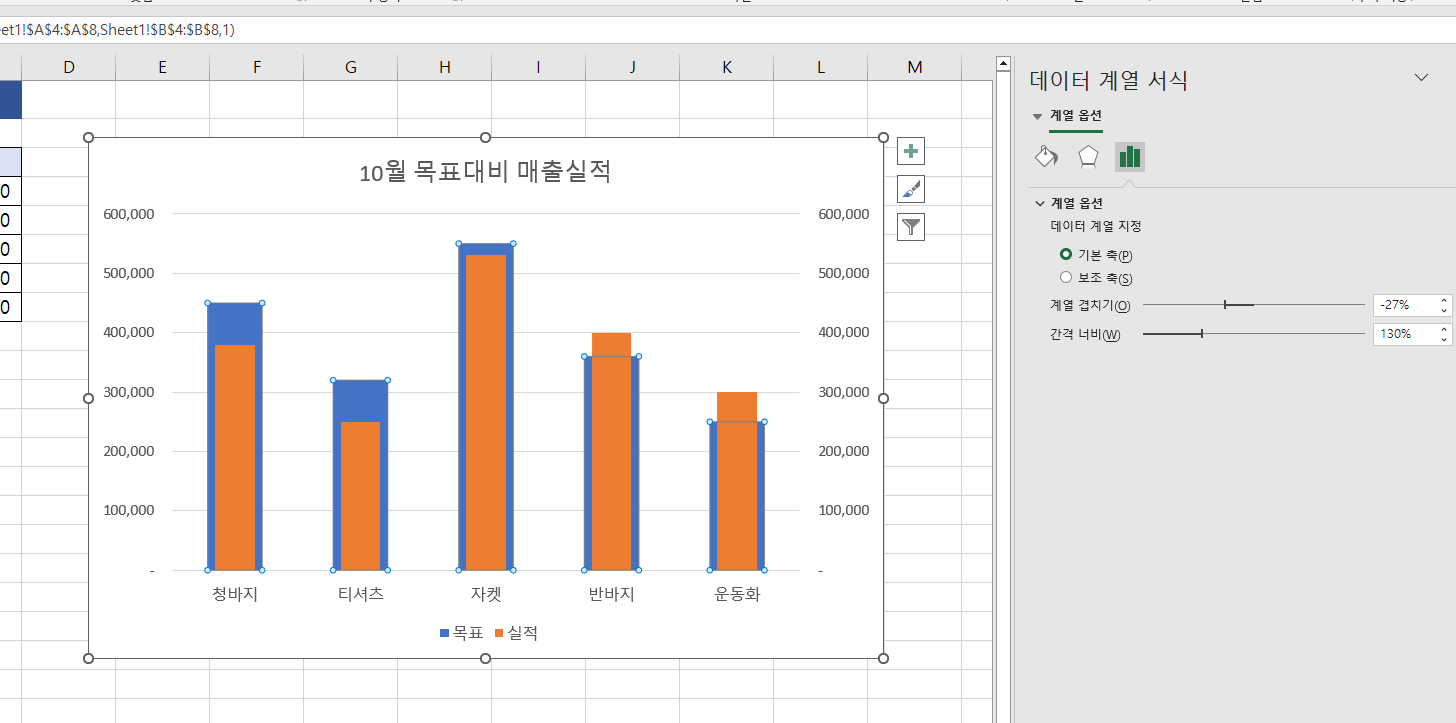Select column J header

pyautogui.click(x=633, y=67)
